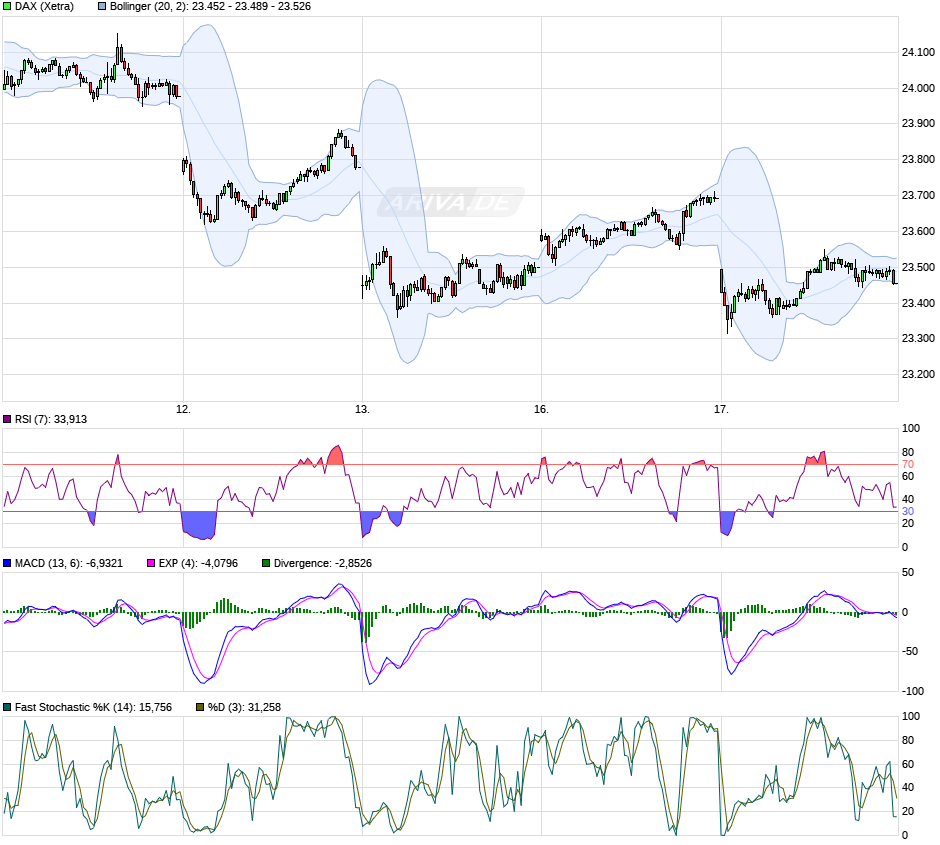Click the 24.100 price axis label

point(918,53)
